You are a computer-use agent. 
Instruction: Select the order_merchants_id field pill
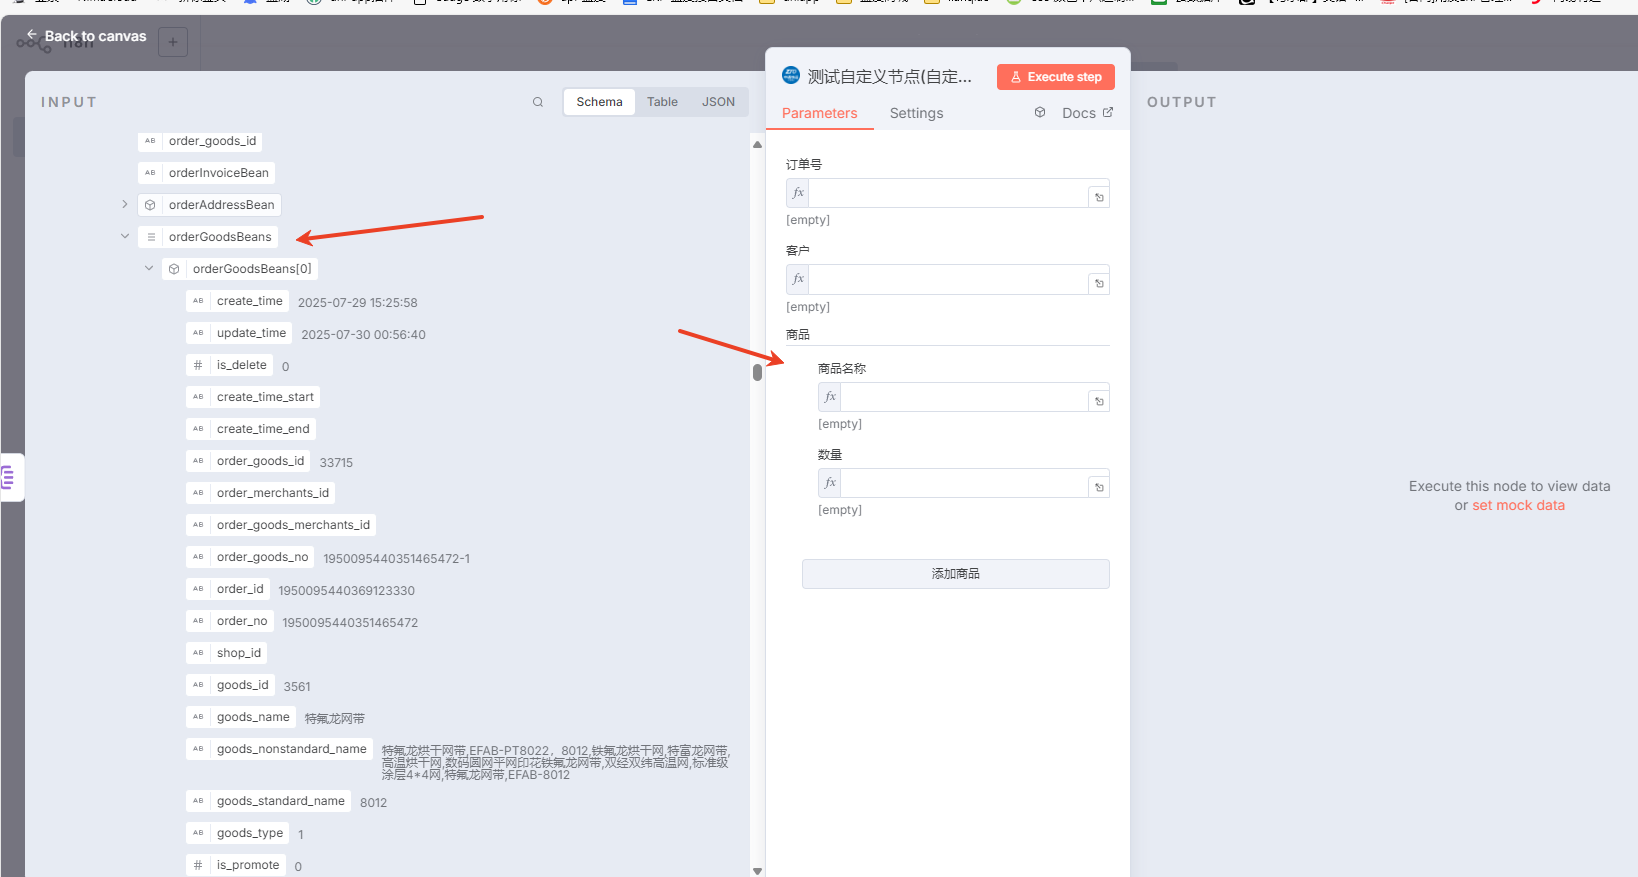(260, 493)
